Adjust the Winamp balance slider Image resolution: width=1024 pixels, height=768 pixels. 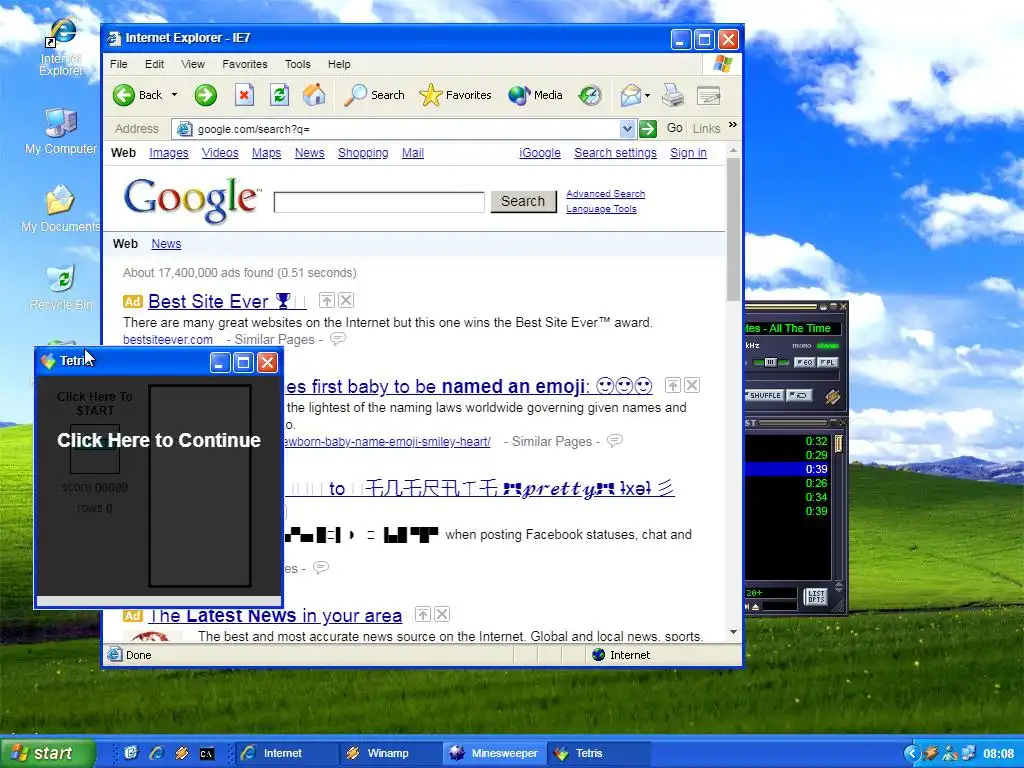[x=769, y=362]
